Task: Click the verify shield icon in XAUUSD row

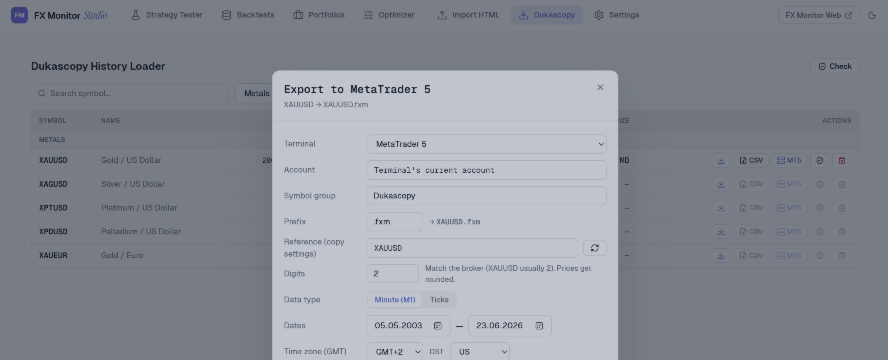Action: (819, 160)
